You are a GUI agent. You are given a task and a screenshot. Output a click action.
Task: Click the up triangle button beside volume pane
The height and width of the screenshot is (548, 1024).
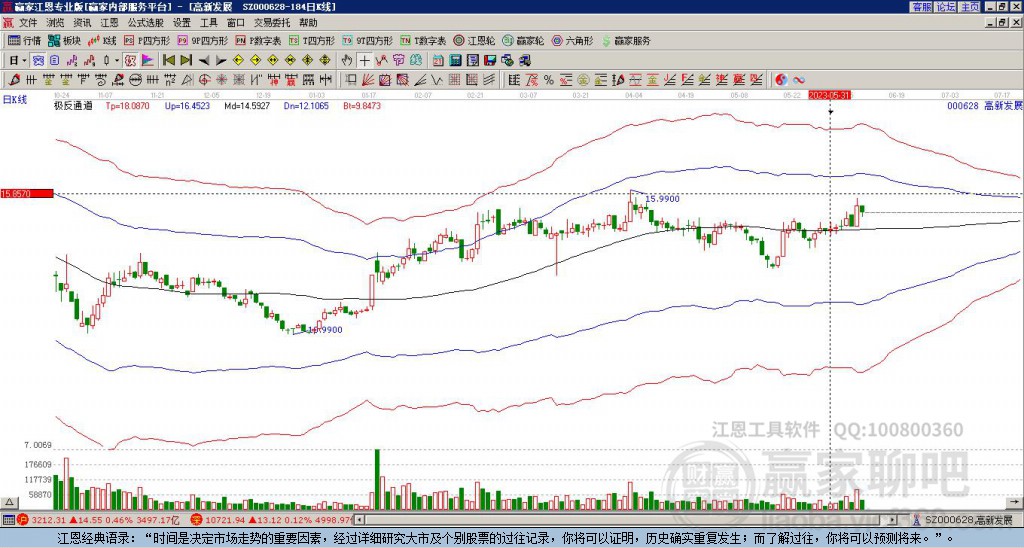pyautogui.click(x=9, y=502)
